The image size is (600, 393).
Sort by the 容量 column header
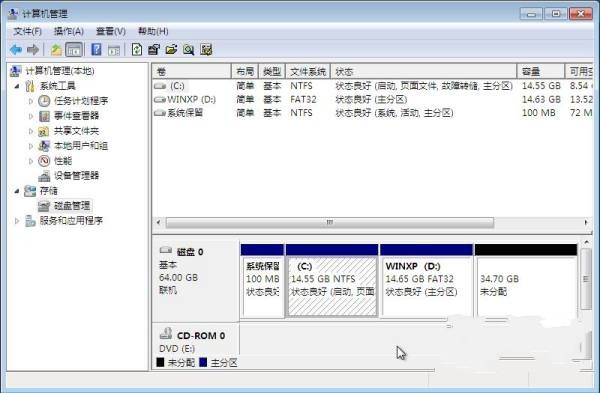(x=541, y=72)
